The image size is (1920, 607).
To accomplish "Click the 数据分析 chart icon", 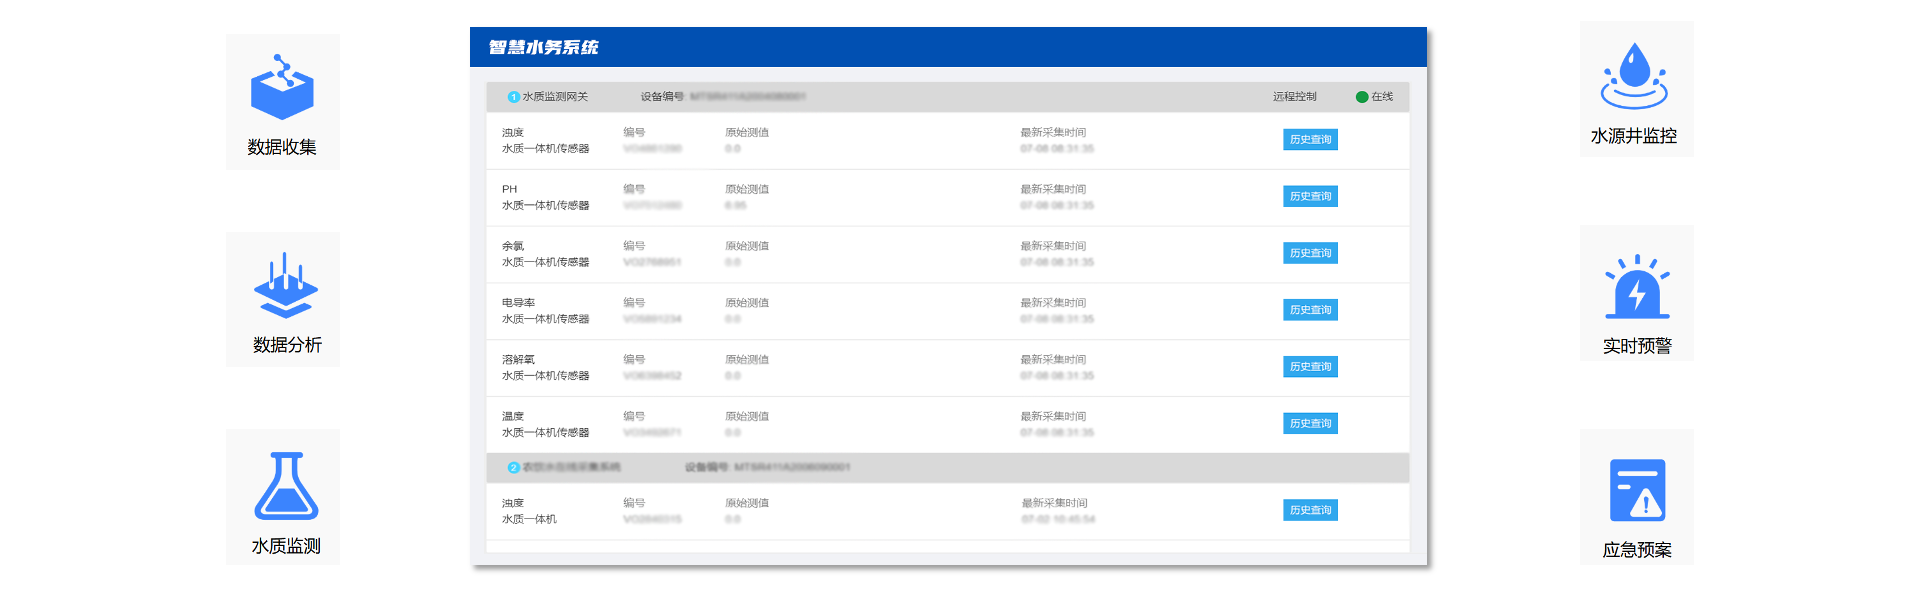I will [x=286, y=285].
